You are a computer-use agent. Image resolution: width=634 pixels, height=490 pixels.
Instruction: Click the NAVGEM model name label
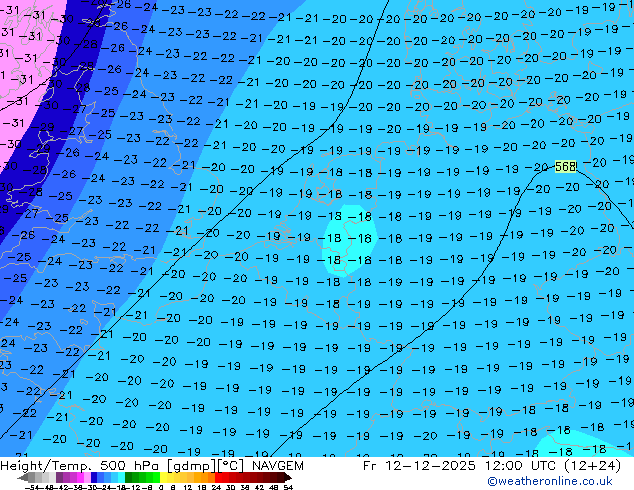(x=278, y=466)
